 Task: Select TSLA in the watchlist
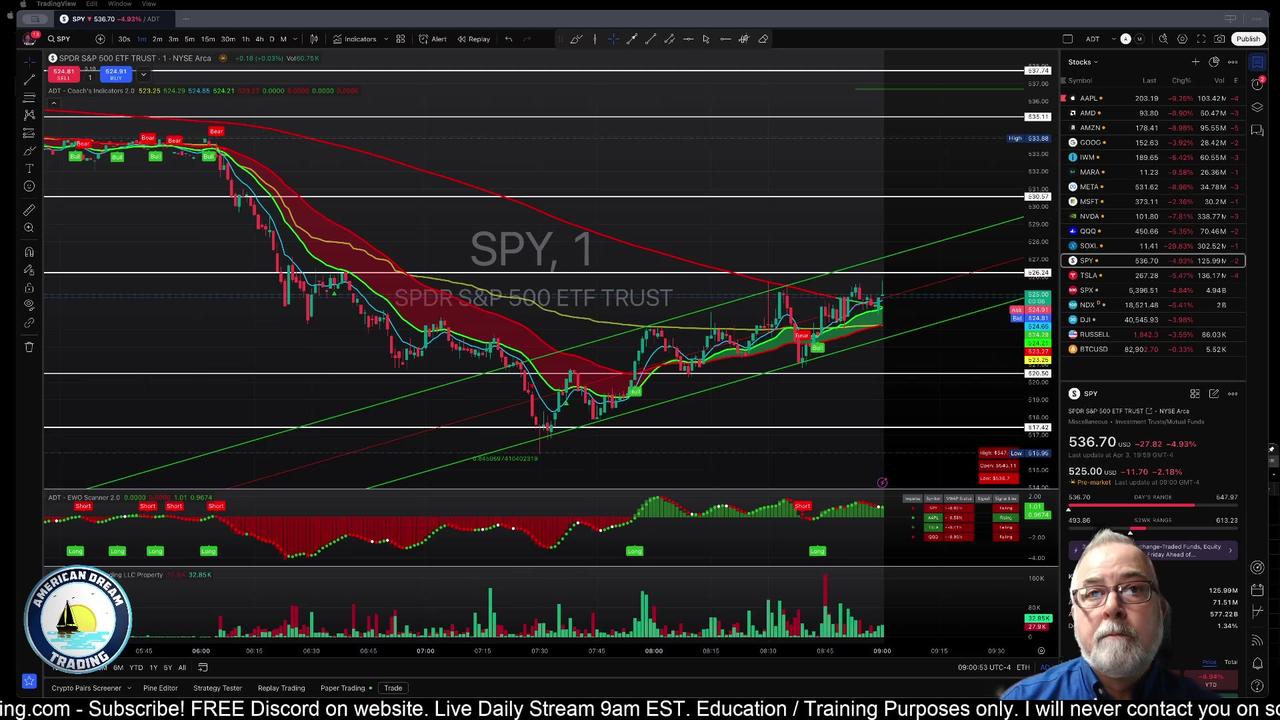click(1153, 275)
